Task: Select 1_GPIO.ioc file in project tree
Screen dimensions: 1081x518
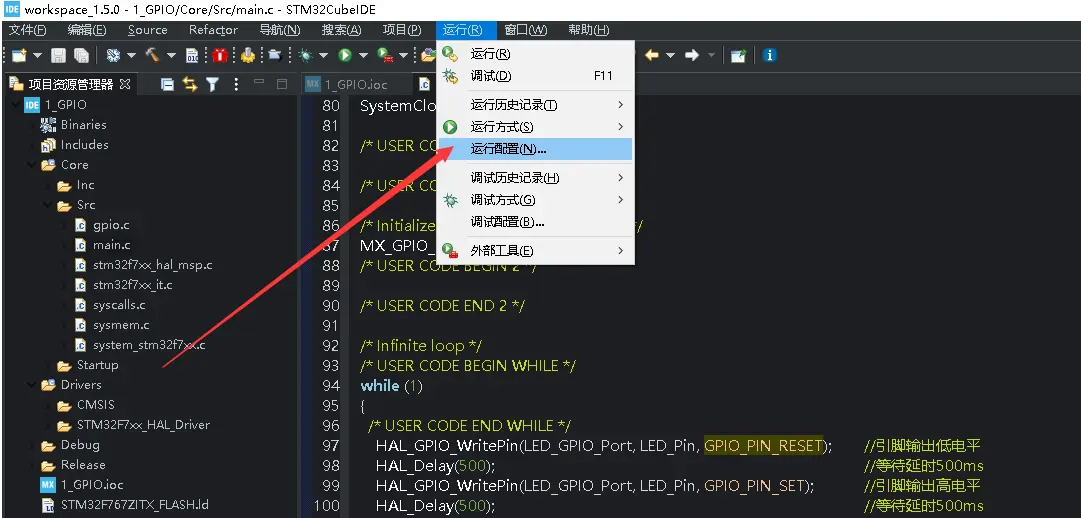Action: (x=92, y=485)
